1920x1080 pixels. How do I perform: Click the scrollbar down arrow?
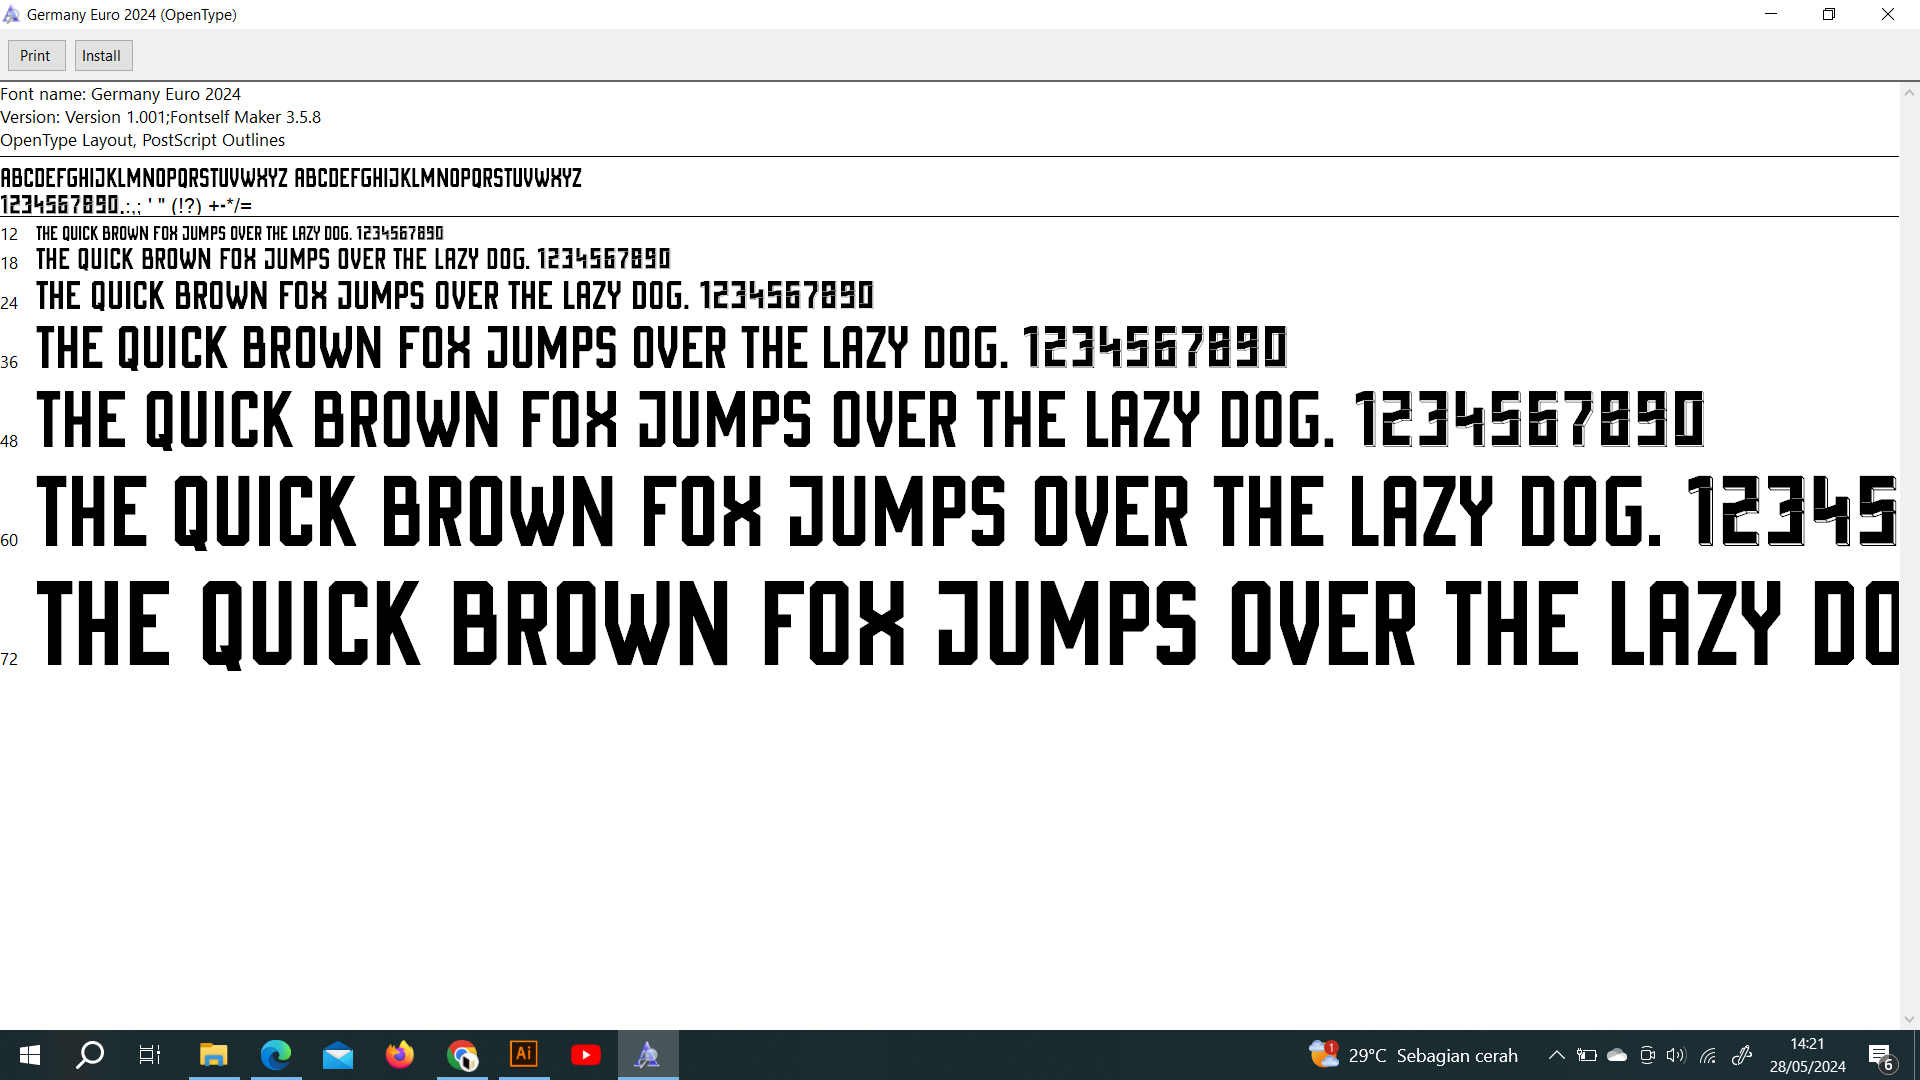tap(1909, 1019)
